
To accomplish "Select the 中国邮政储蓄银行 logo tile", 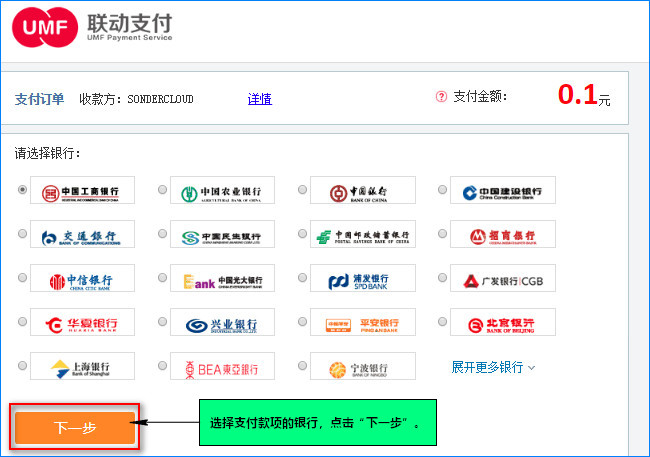I will click(x=363, y=234).
